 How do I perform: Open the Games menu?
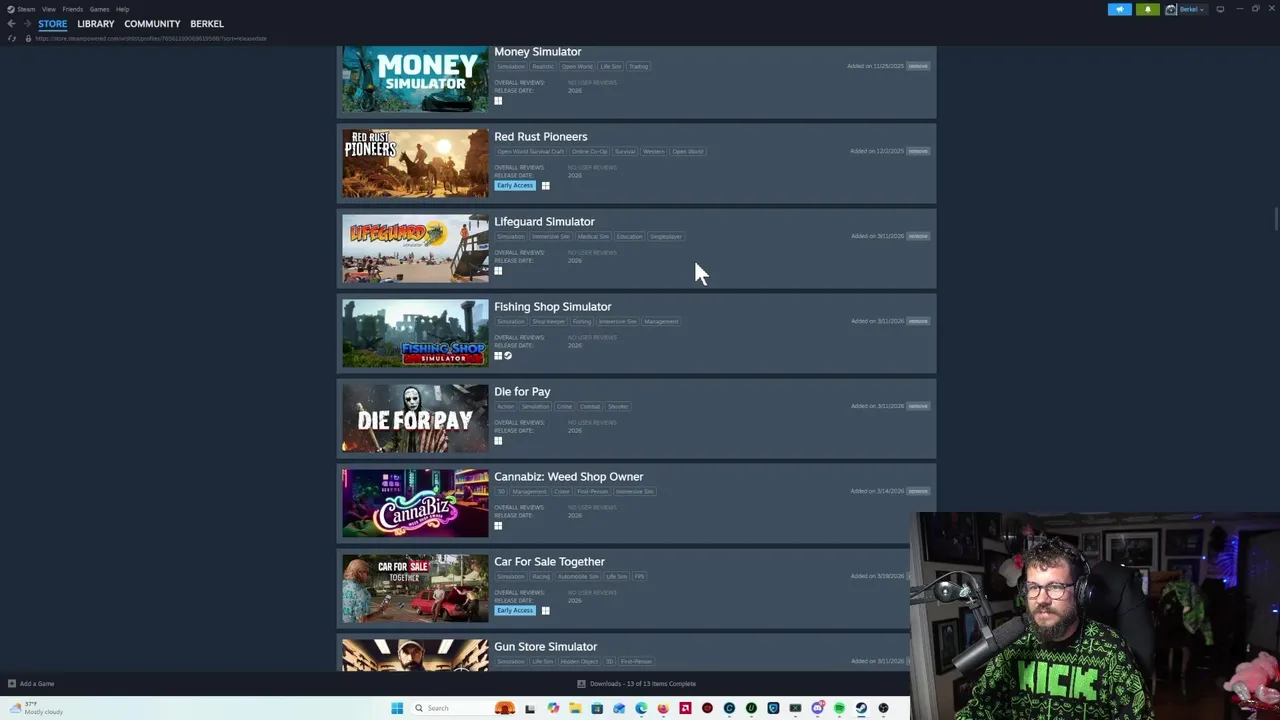coord(99,9)
